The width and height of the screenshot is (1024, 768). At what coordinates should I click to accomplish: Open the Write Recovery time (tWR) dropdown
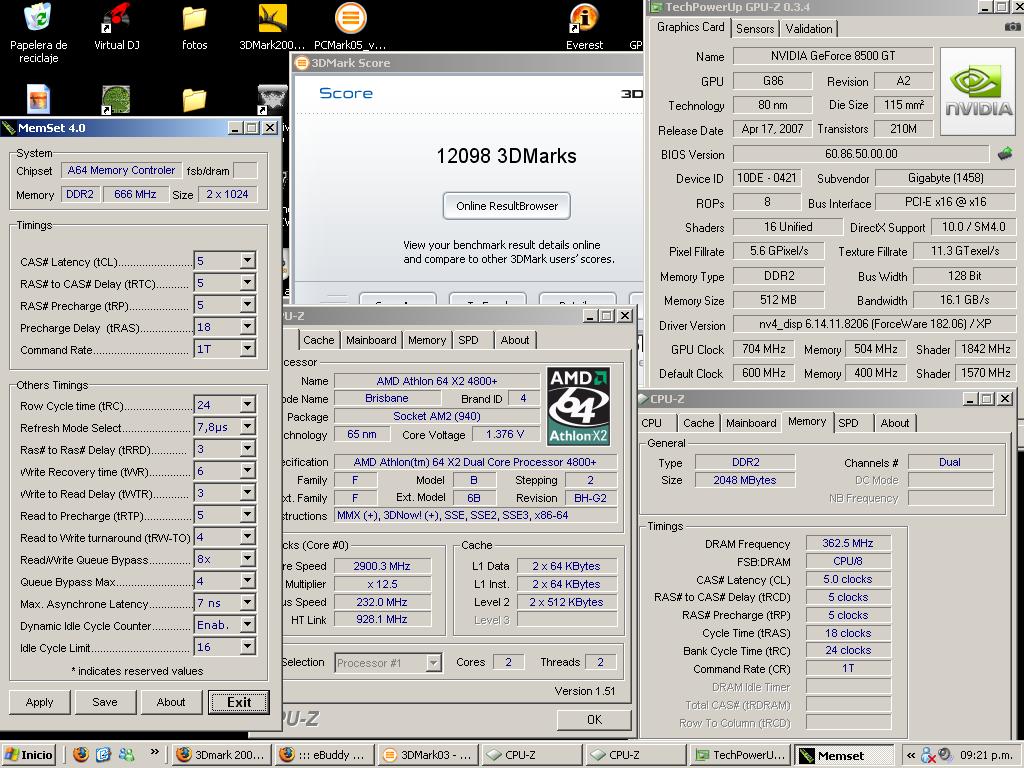[248, 471]
